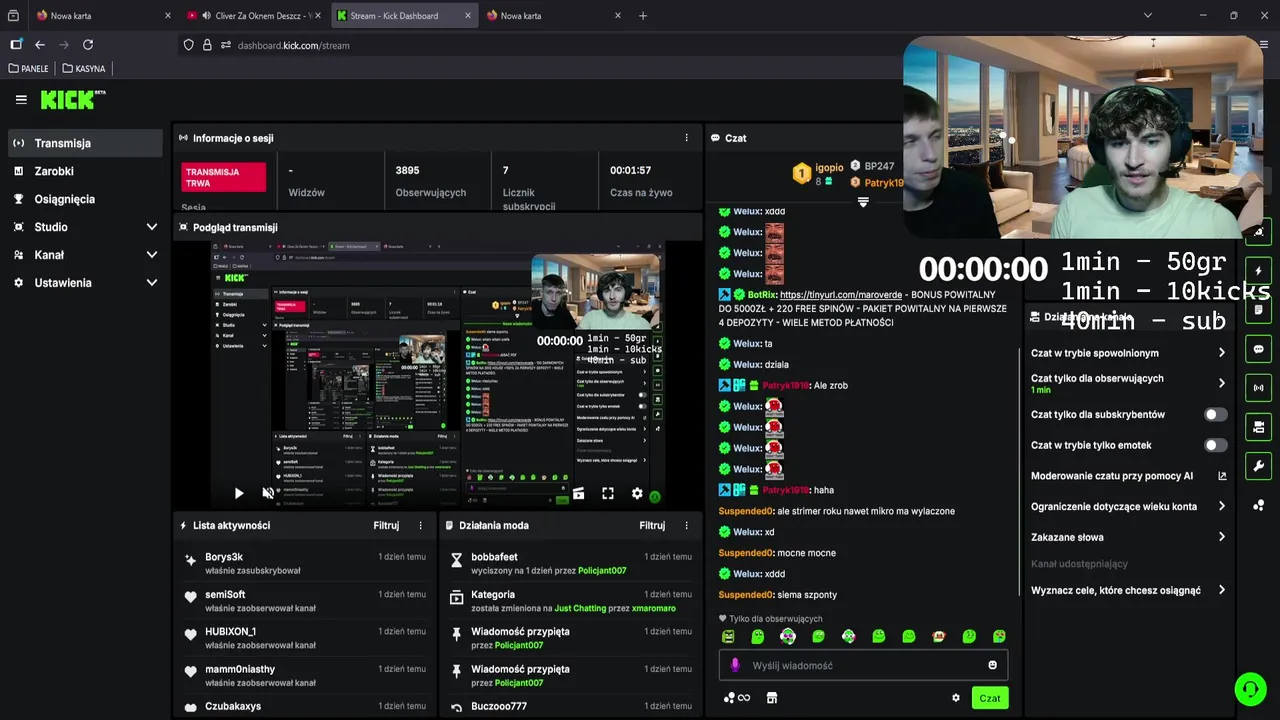The height and width of the screenshot is (720, 1280).
Task: Click Moderowanie czatu przy pomocy AI
Action: click(x=1112, y=476)
